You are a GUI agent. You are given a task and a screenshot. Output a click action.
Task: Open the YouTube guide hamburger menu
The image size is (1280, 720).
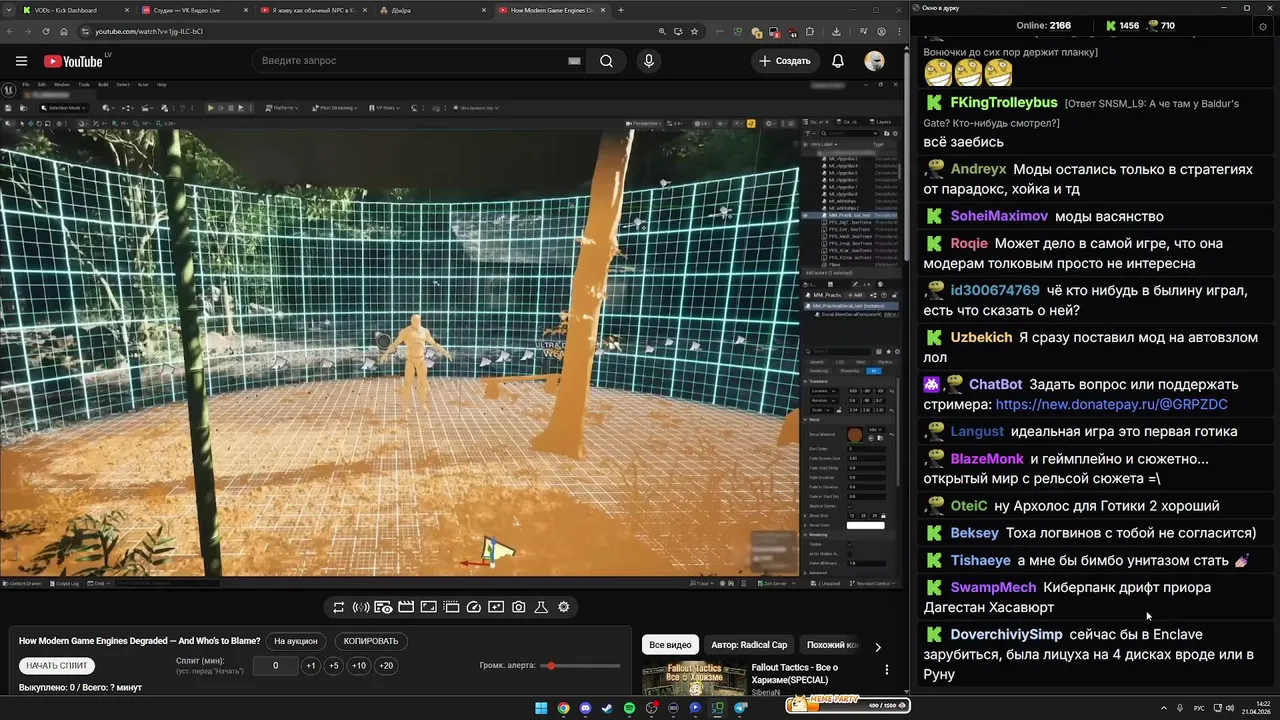click(x=21, y=61)
